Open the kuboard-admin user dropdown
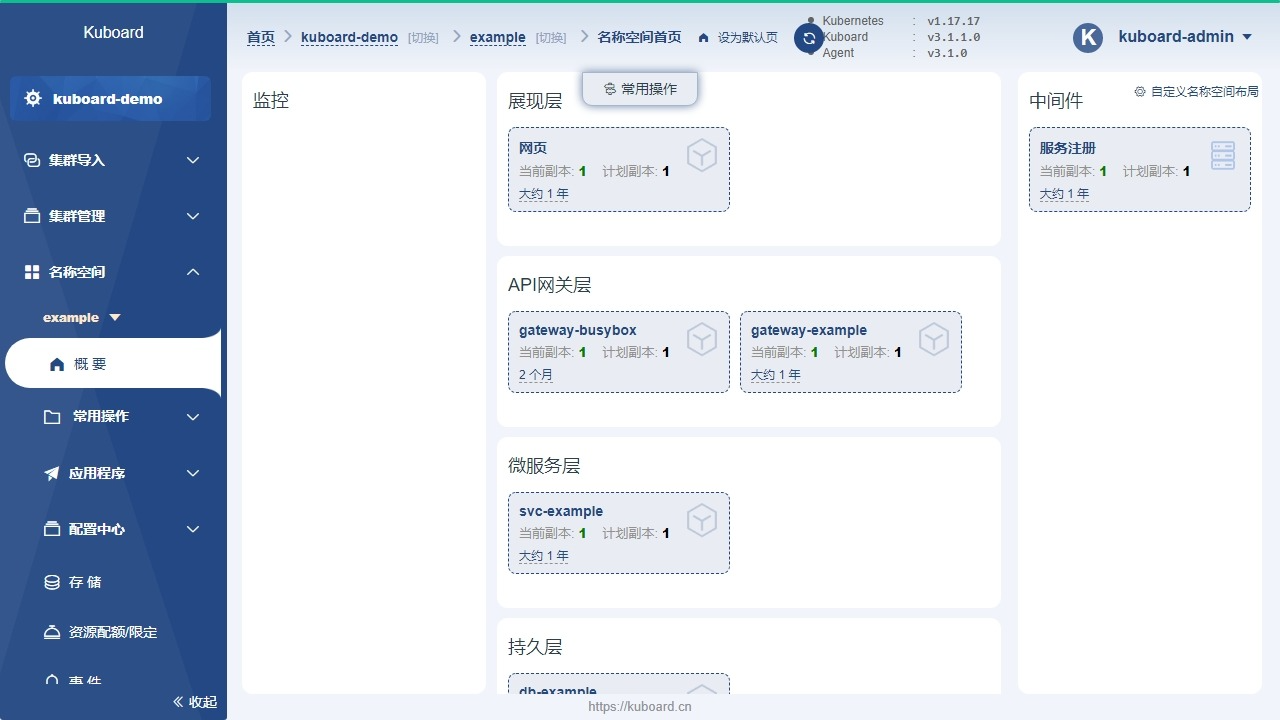1280x720 pixels. [x=1185, y=37]
